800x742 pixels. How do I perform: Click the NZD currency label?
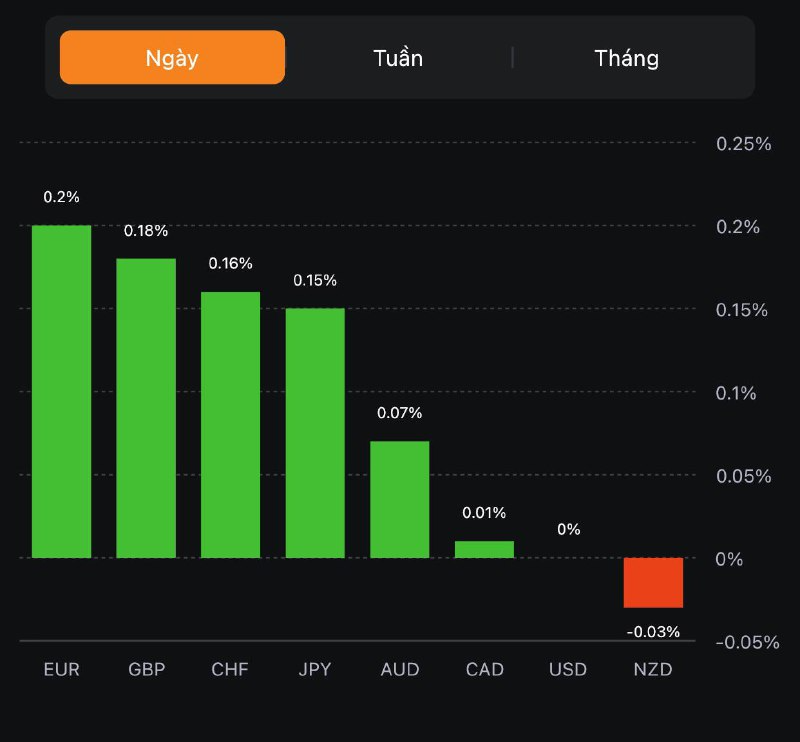point(653,669)
